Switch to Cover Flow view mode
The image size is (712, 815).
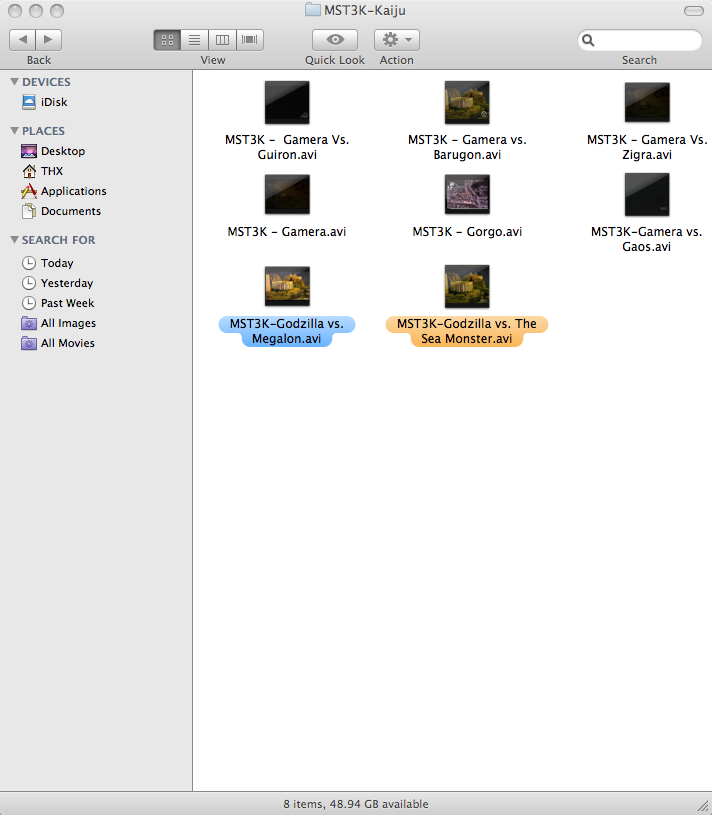(249, 40)
